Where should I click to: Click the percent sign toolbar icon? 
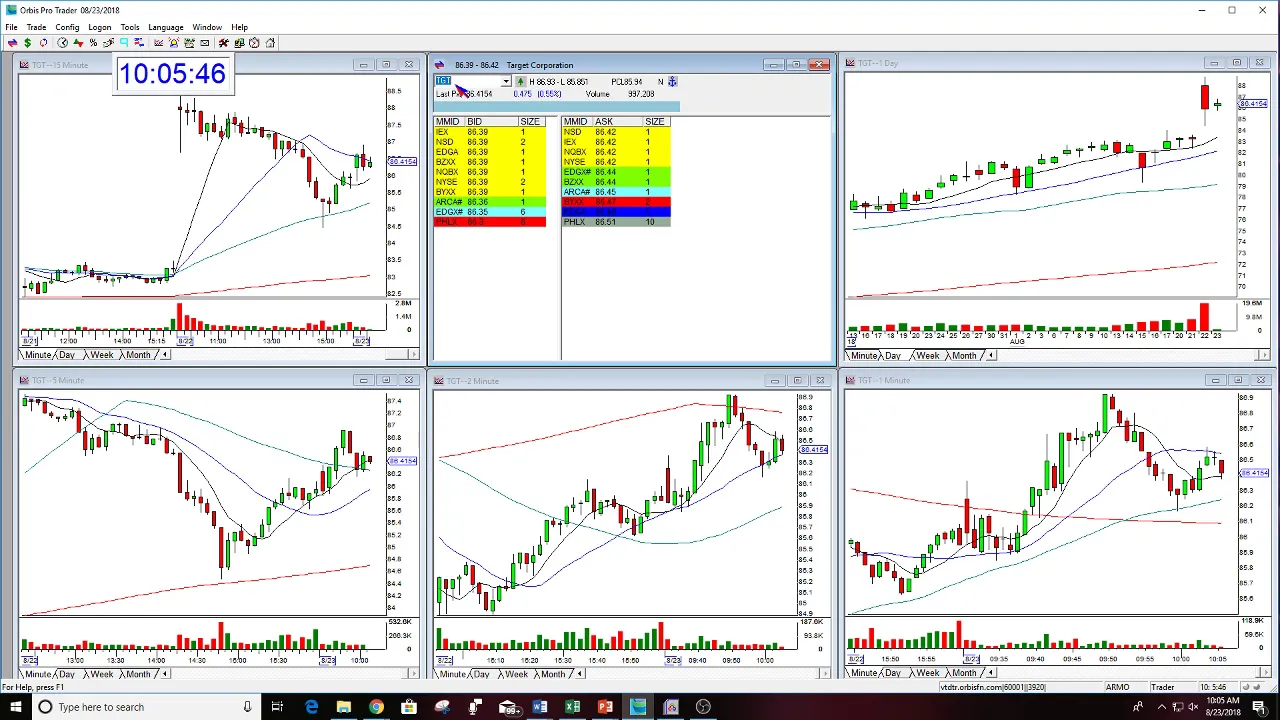(93, 43)
